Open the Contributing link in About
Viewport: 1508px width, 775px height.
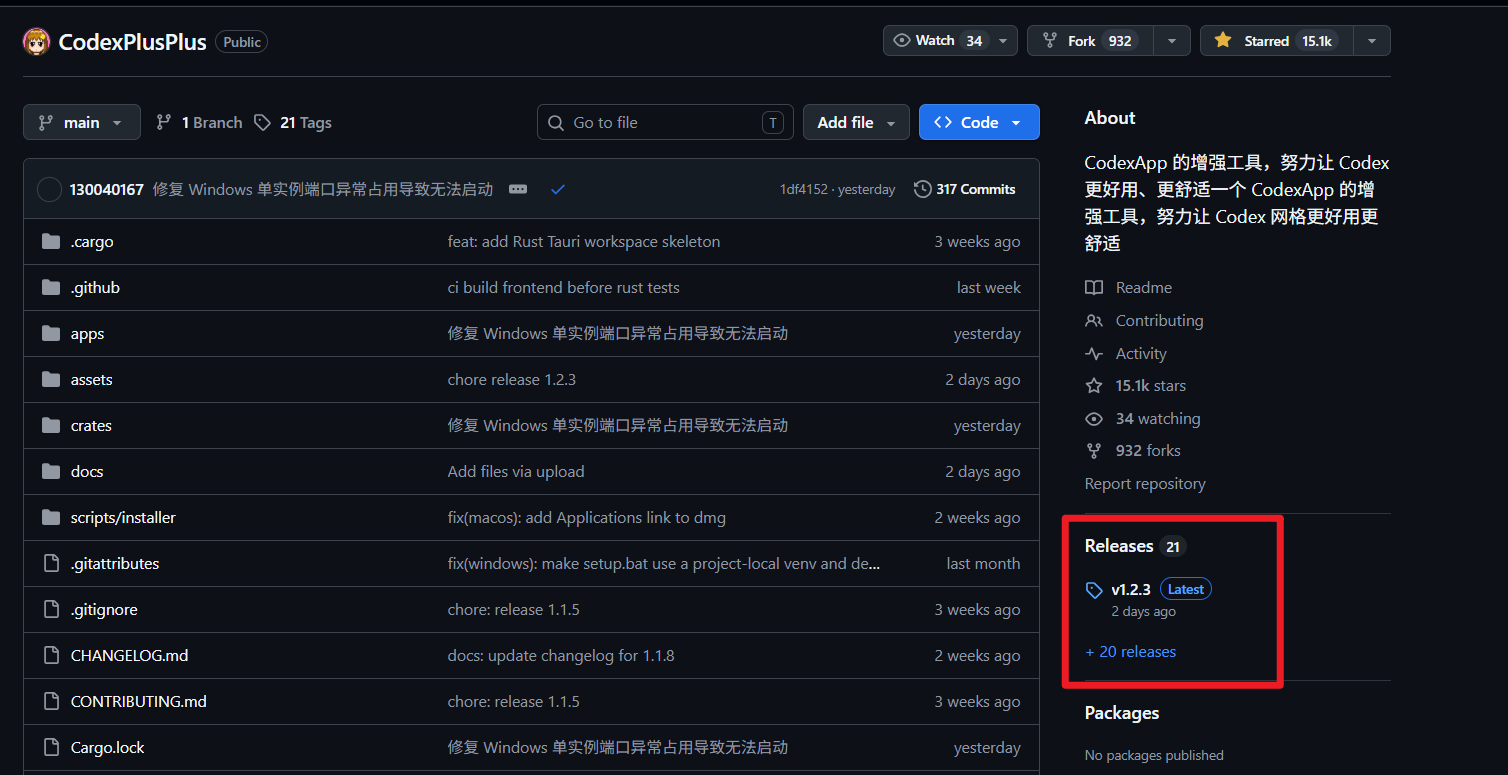pos(1160,321)
